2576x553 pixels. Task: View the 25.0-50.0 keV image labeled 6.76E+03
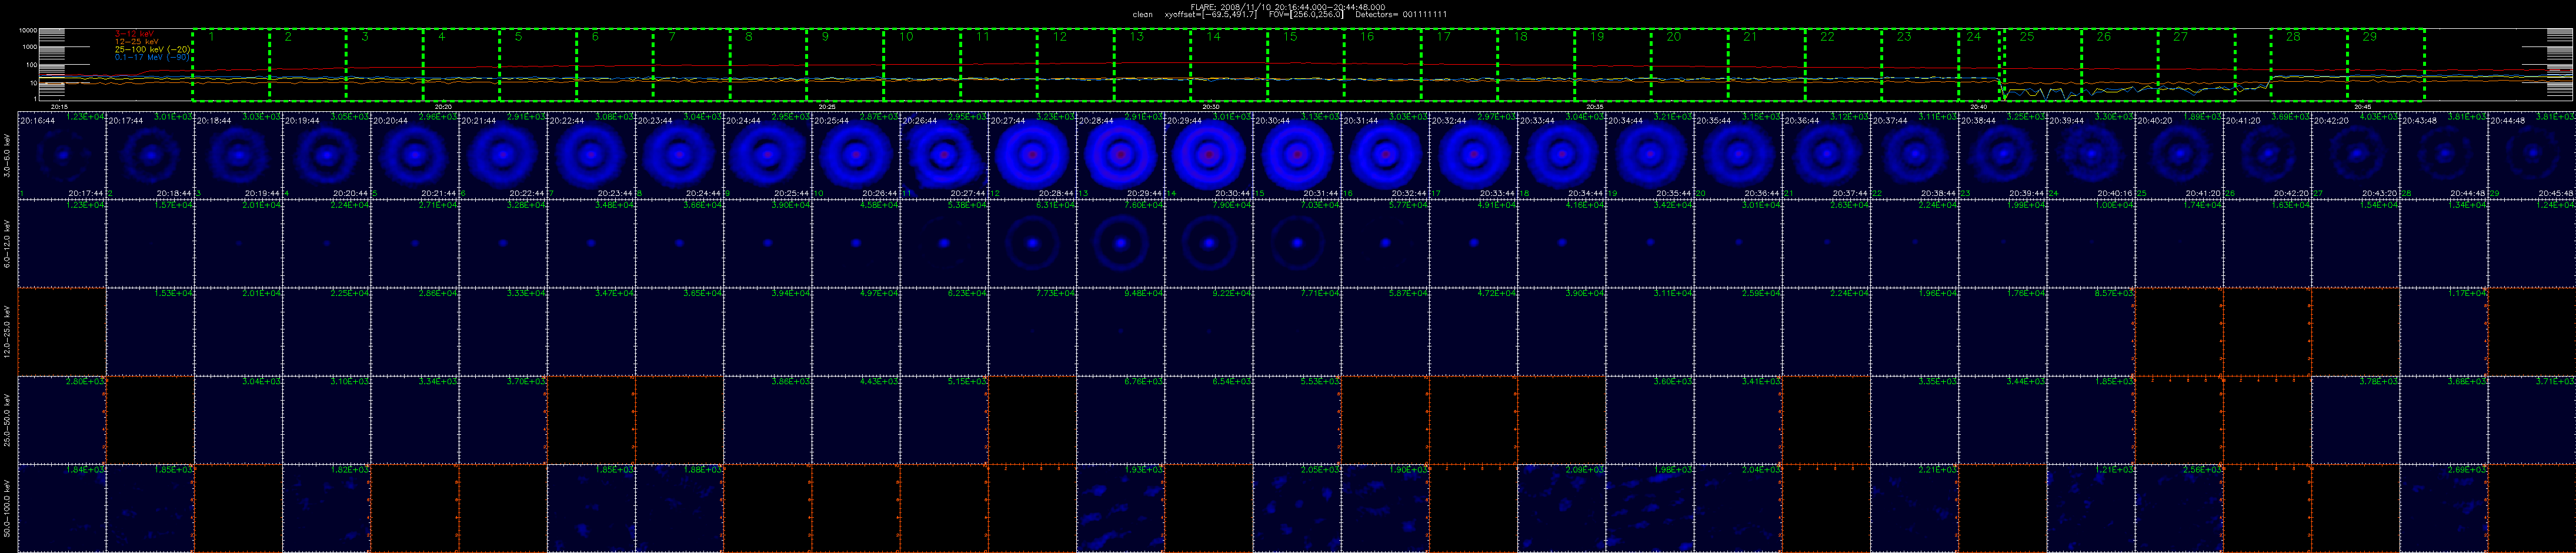click(x=1120, y=419)
